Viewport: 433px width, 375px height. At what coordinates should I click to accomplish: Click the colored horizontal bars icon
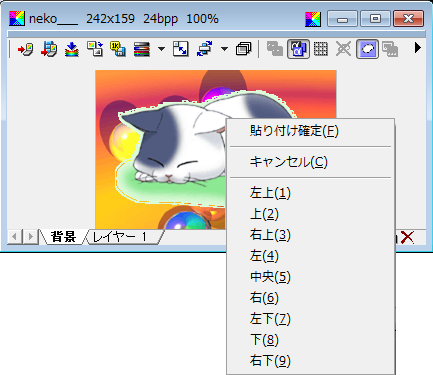click(142, 49)
